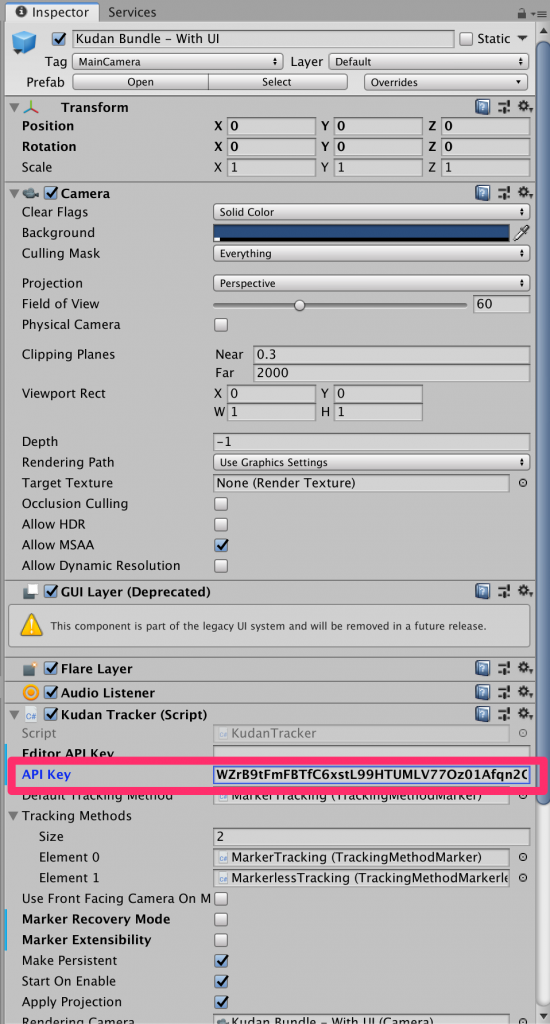Open the Clear Flags dropdown

click(x=372, y=212)
